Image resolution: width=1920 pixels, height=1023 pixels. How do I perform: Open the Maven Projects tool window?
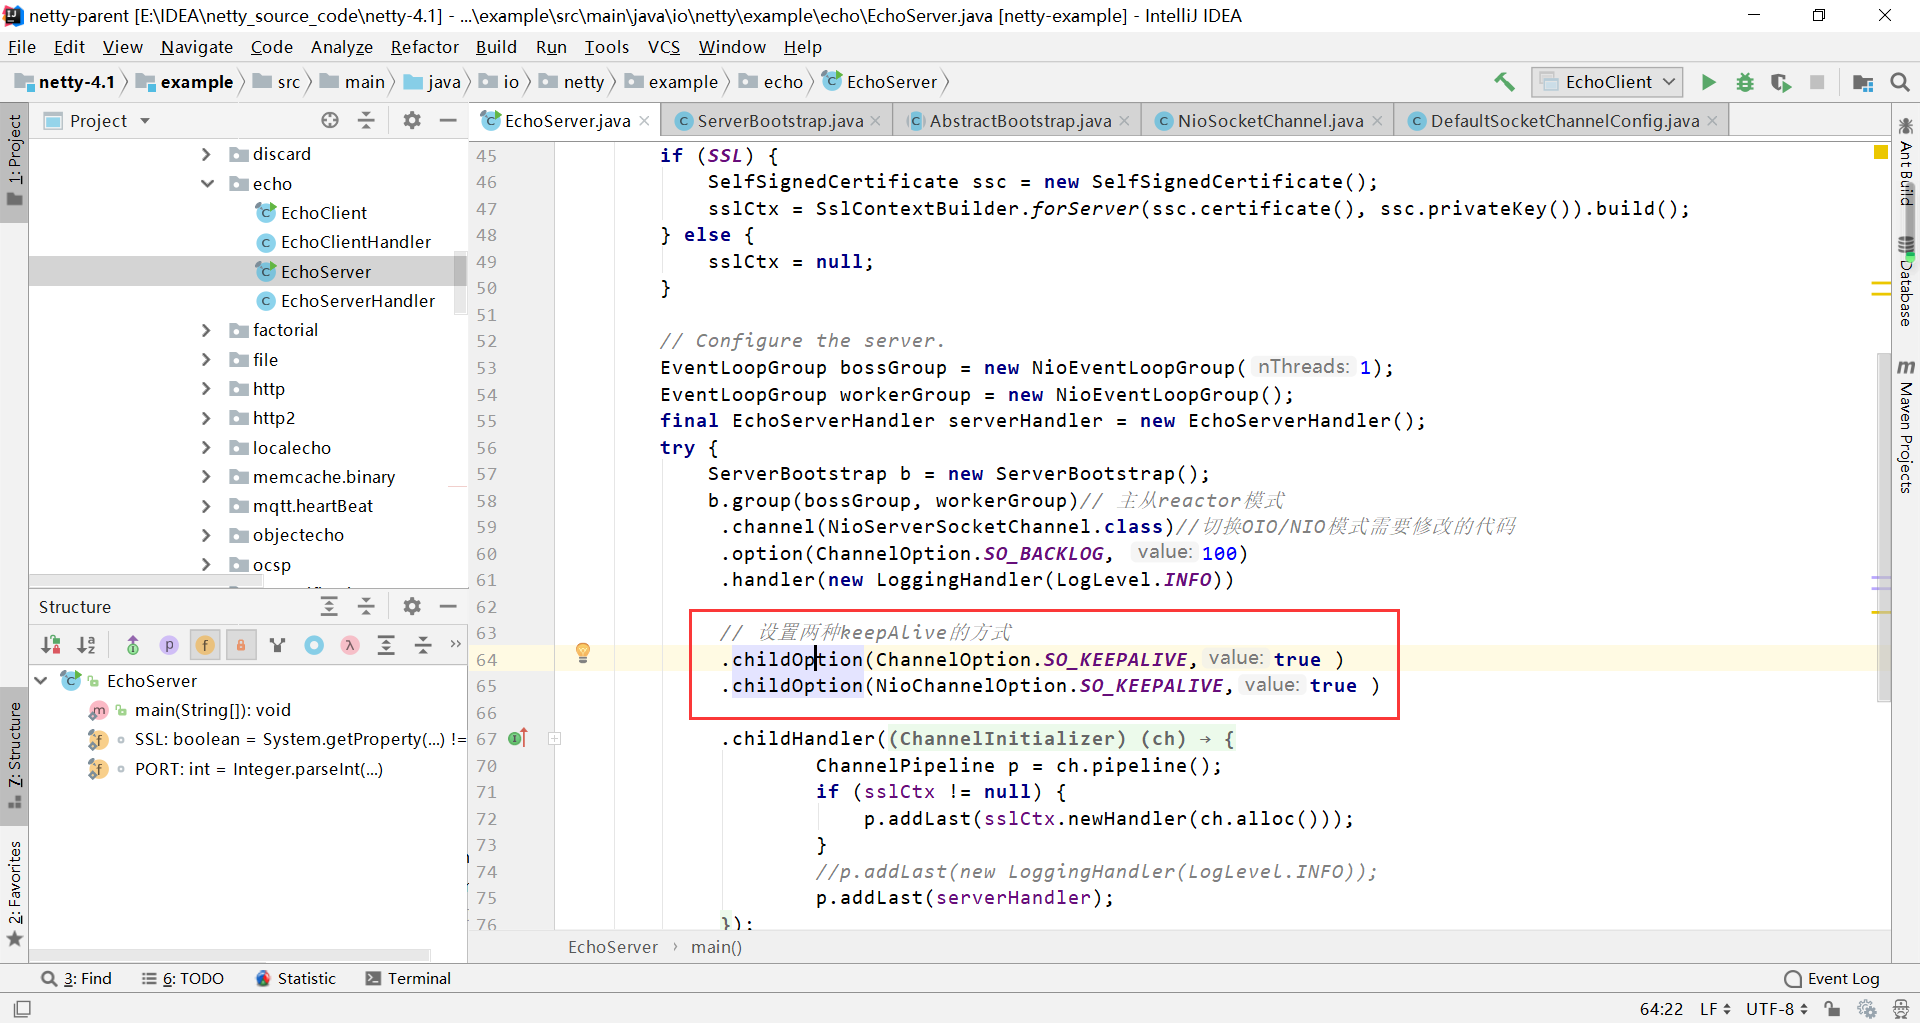(x=1906, y=426)
